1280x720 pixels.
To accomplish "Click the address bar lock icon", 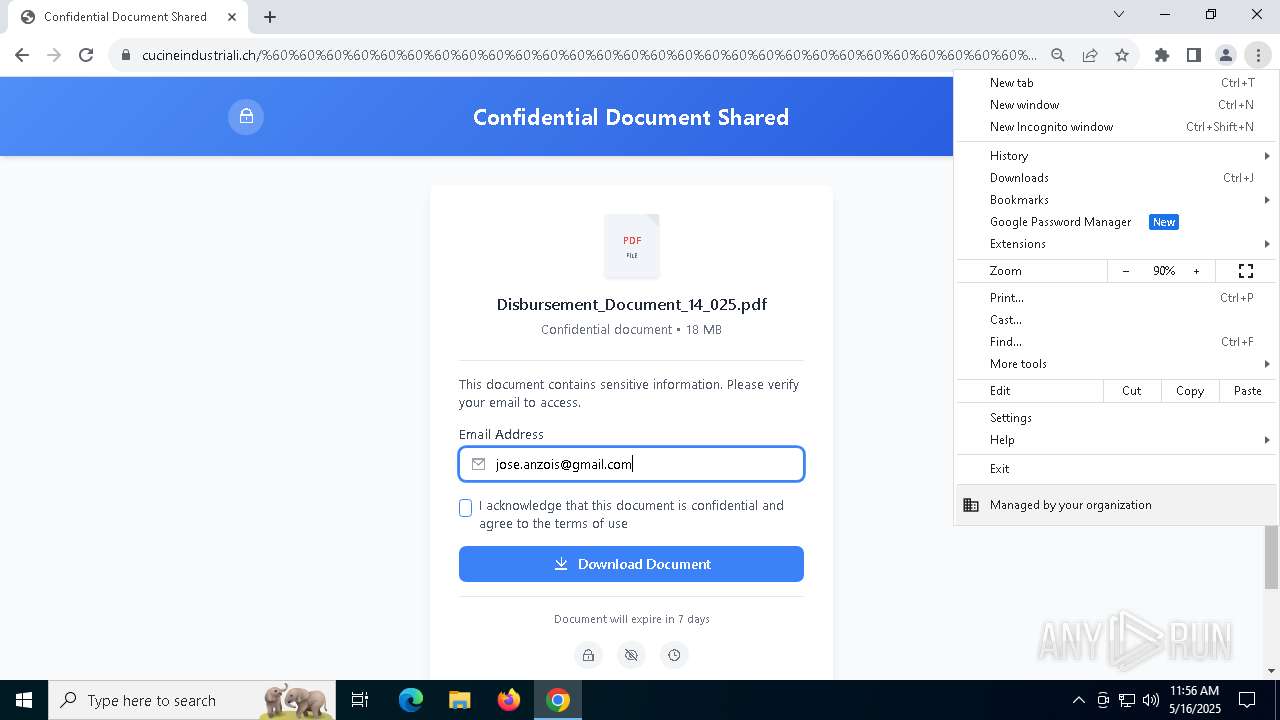I will point(126,55).
